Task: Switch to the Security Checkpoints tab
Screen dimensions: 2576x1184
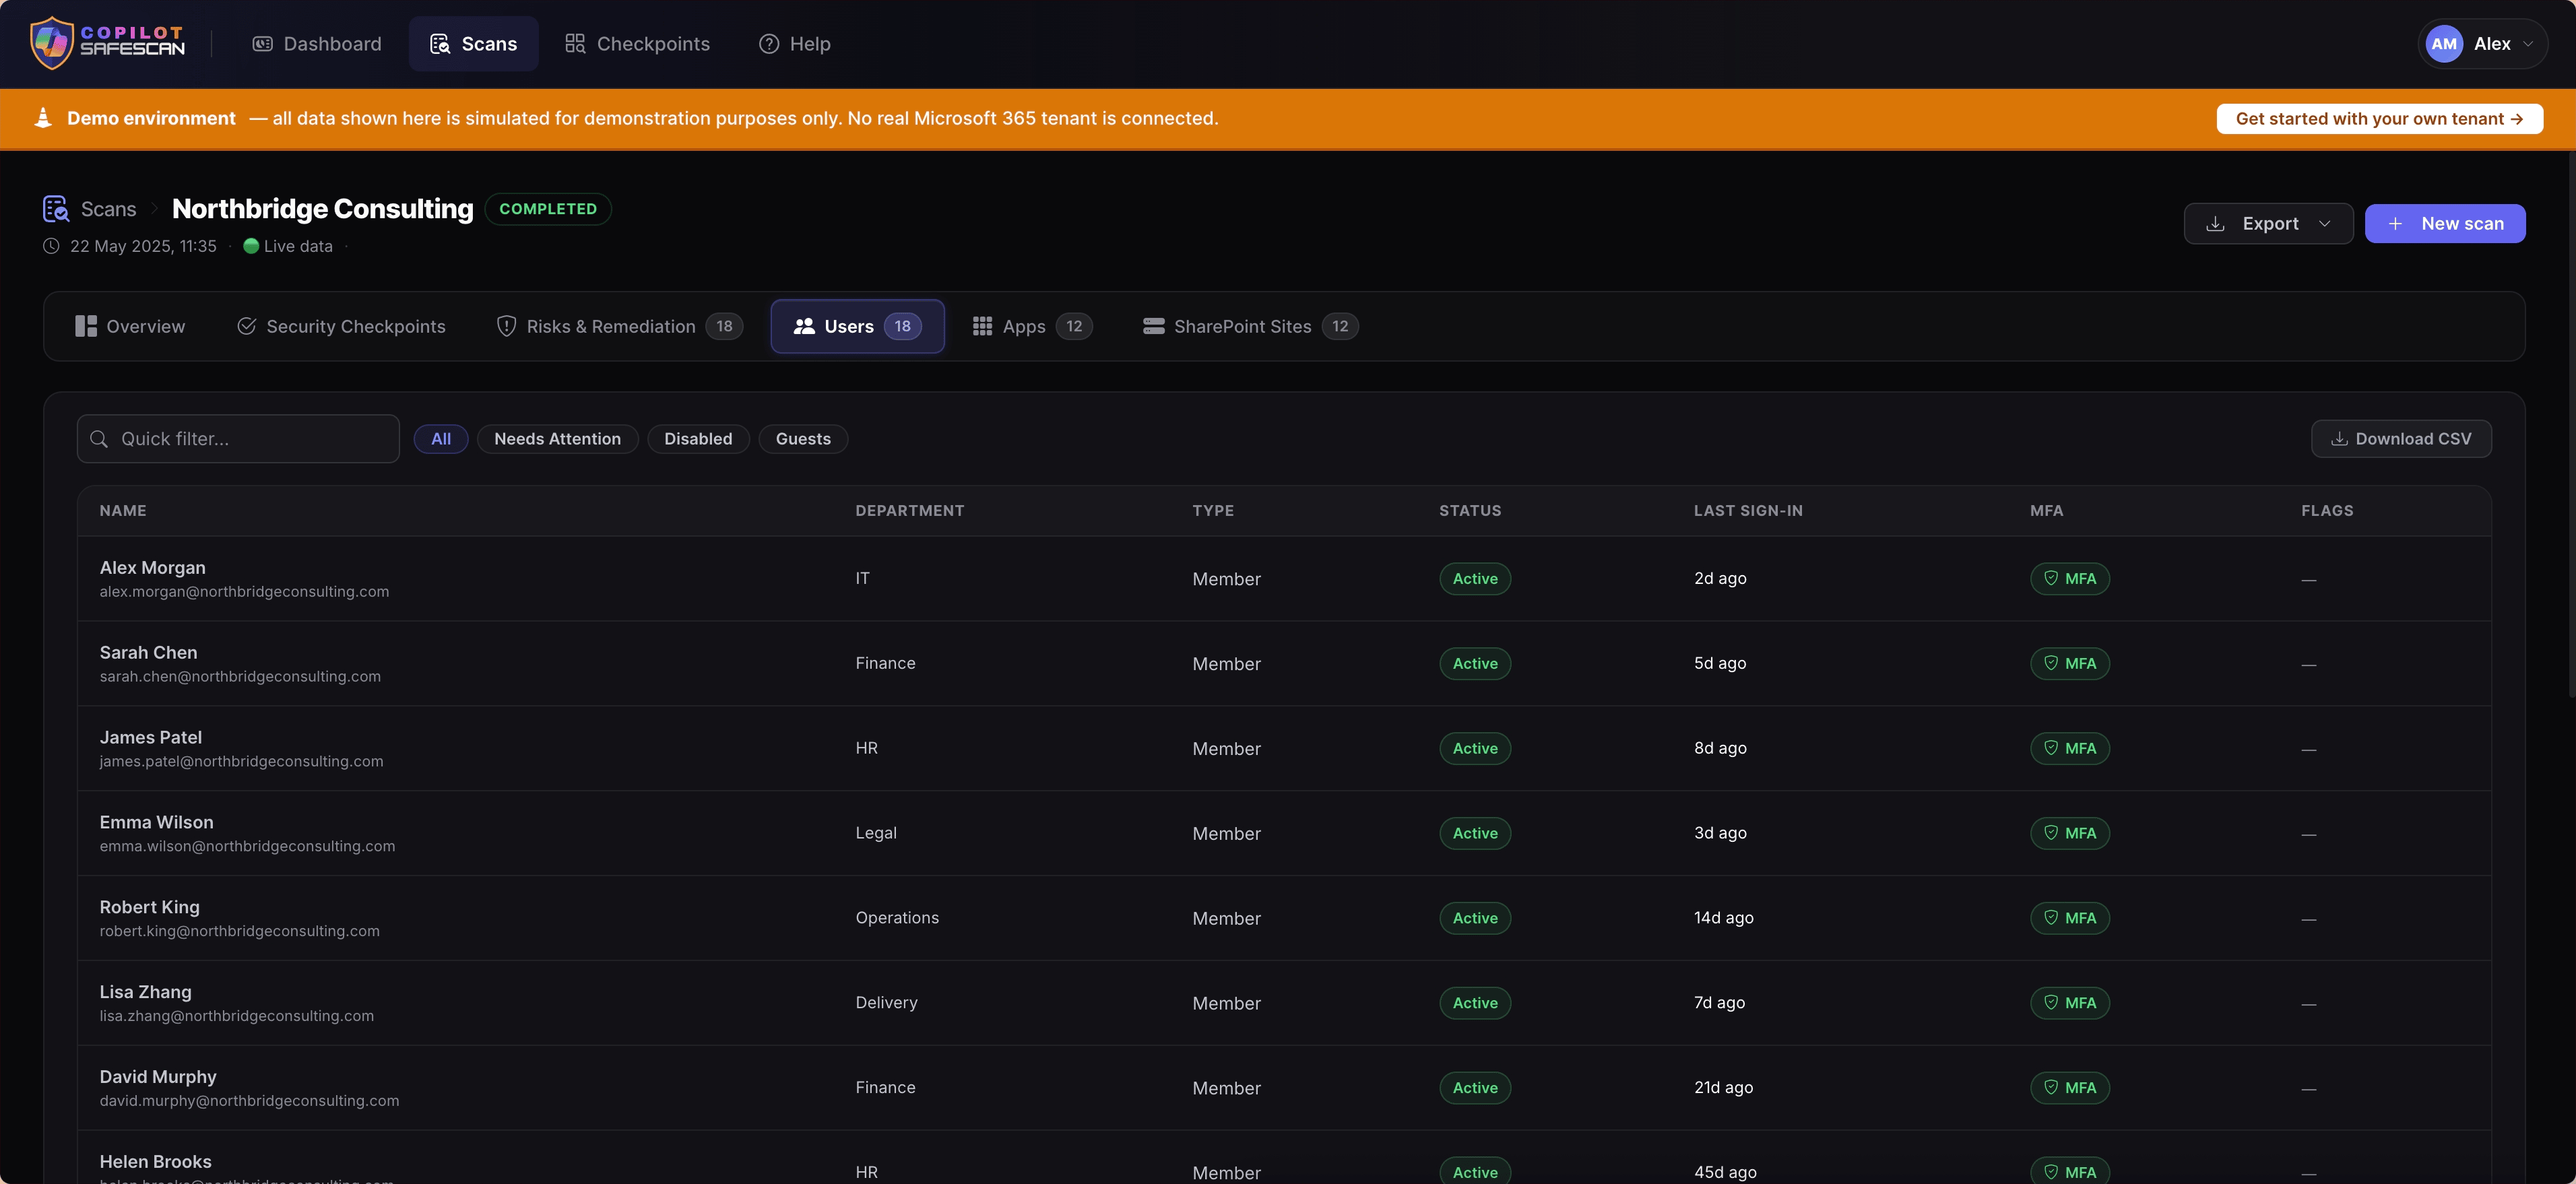Action: tap(341, 326)
